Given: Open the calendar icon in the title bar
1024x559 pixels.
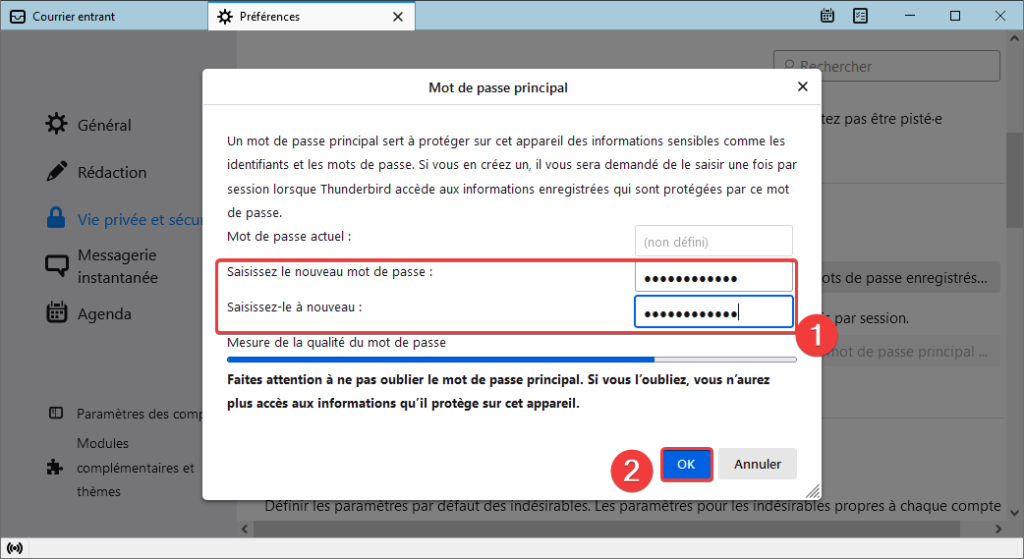Looking at the screenshot, I should (827, 16).
